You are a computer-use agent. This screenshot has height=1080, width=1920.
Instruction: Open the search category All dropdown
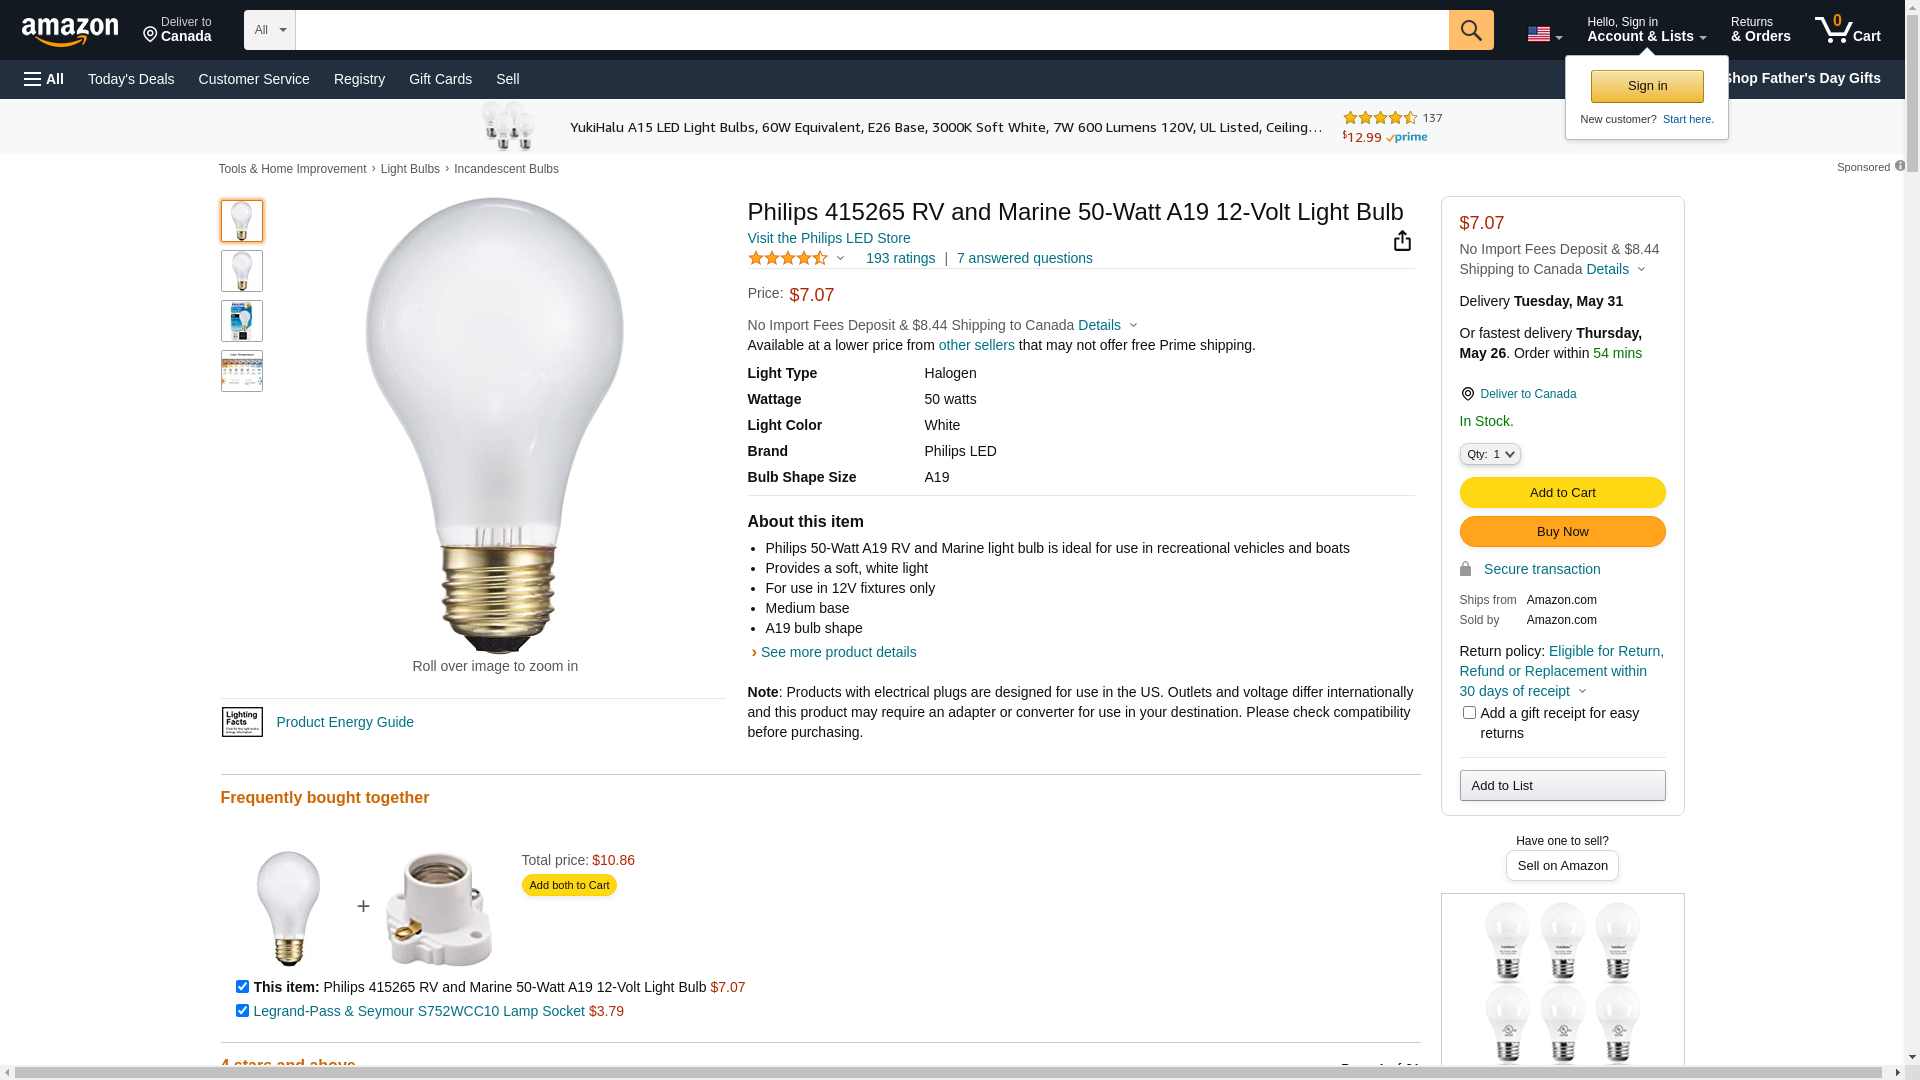coord(269,30)
